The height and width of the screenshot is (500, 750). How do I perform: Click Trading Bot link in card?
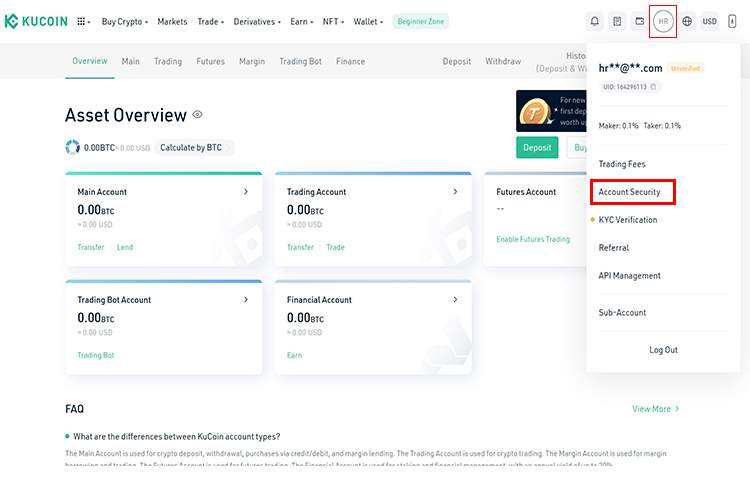96,355
